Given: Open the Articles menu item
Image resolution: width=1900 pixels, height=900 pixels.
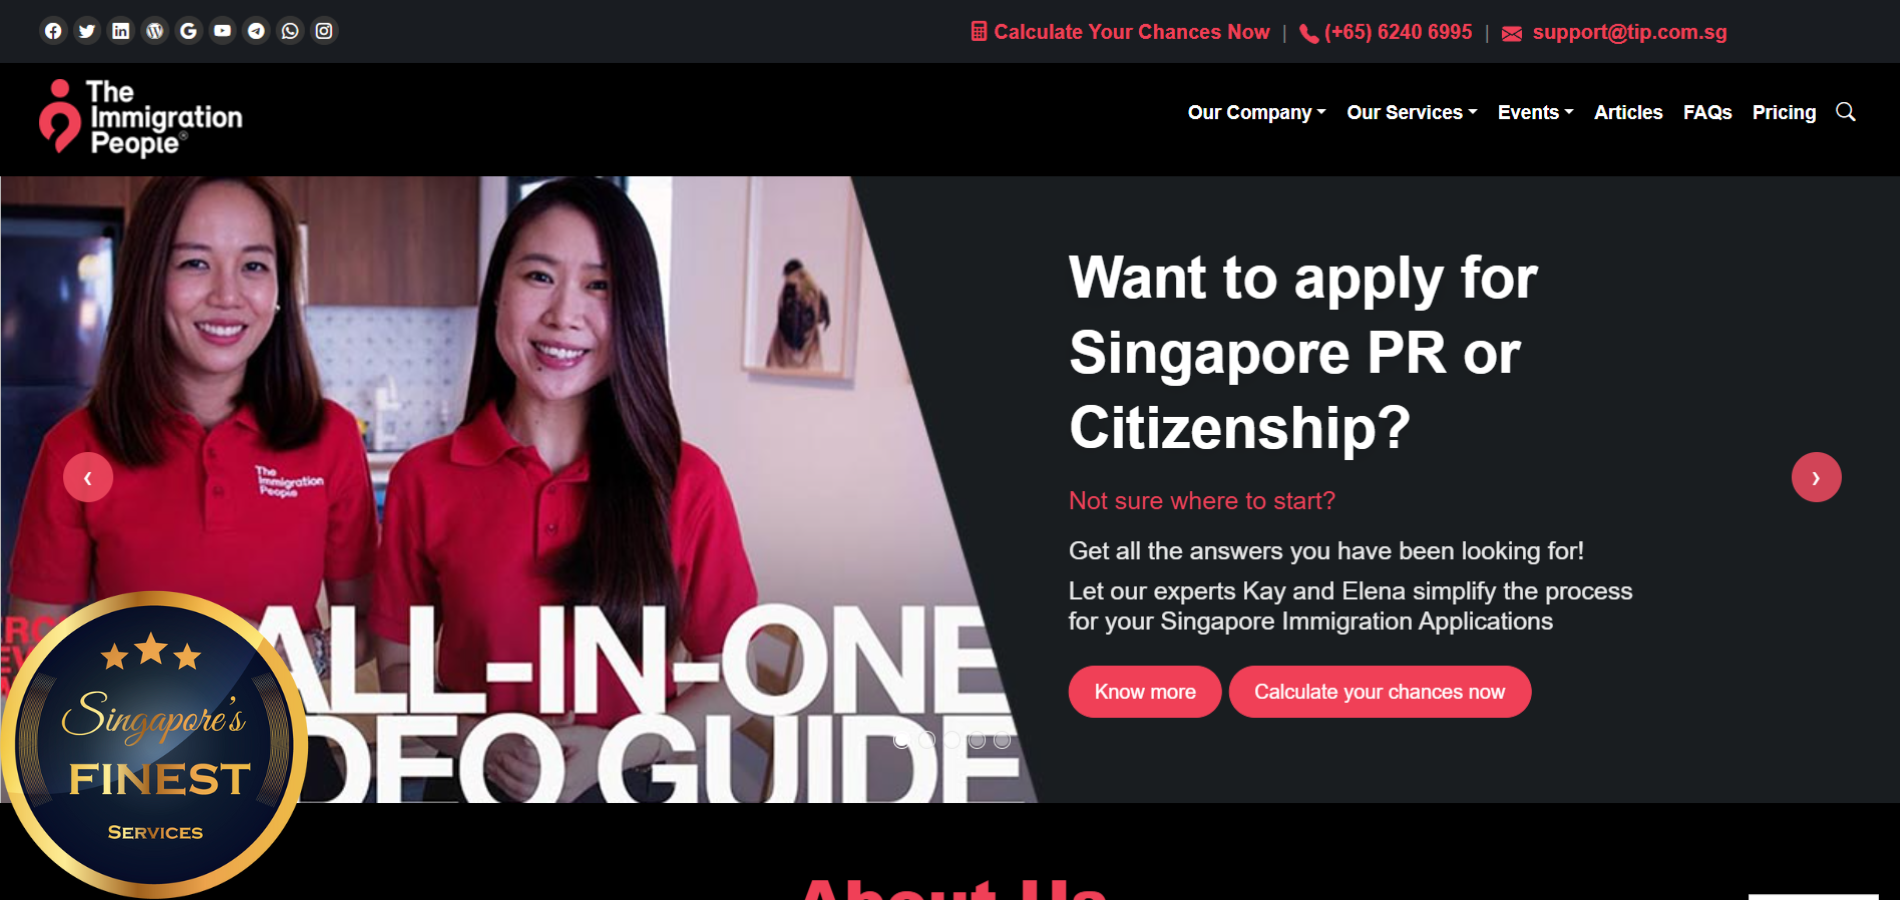Looking at the screenshot, I should 1628,113.
